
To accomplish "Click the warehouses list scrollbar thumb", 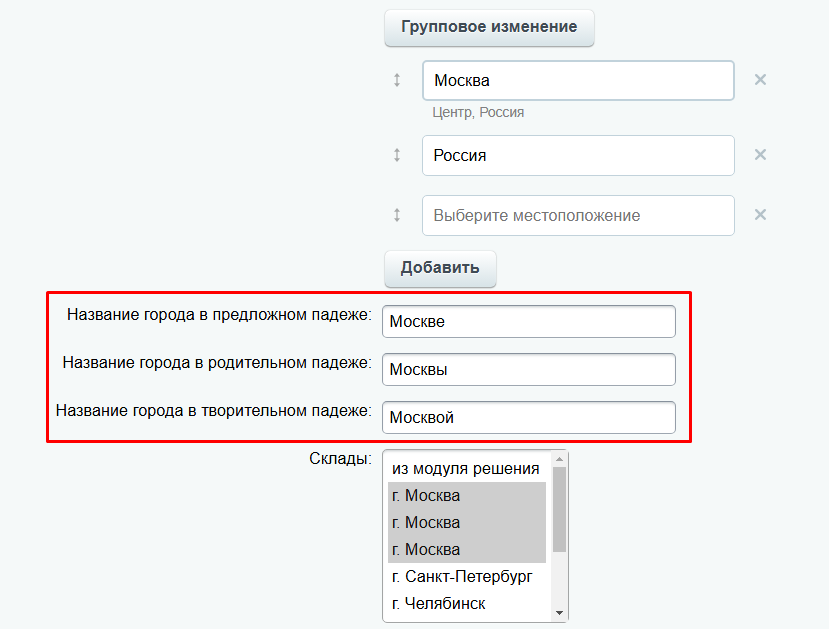I will [559, 509].
